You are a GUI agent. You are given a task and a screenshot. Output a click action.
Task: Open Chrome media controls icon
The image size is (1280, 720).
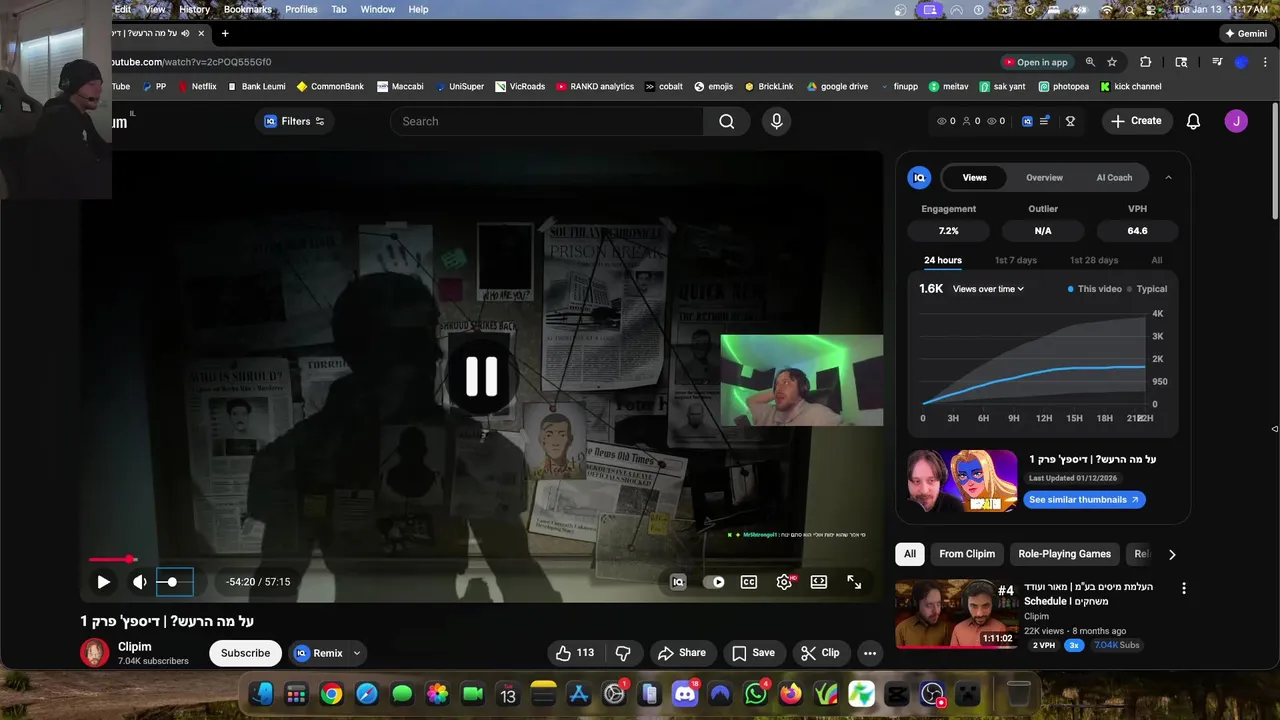pyautogui.click(x=1217, y=62)
